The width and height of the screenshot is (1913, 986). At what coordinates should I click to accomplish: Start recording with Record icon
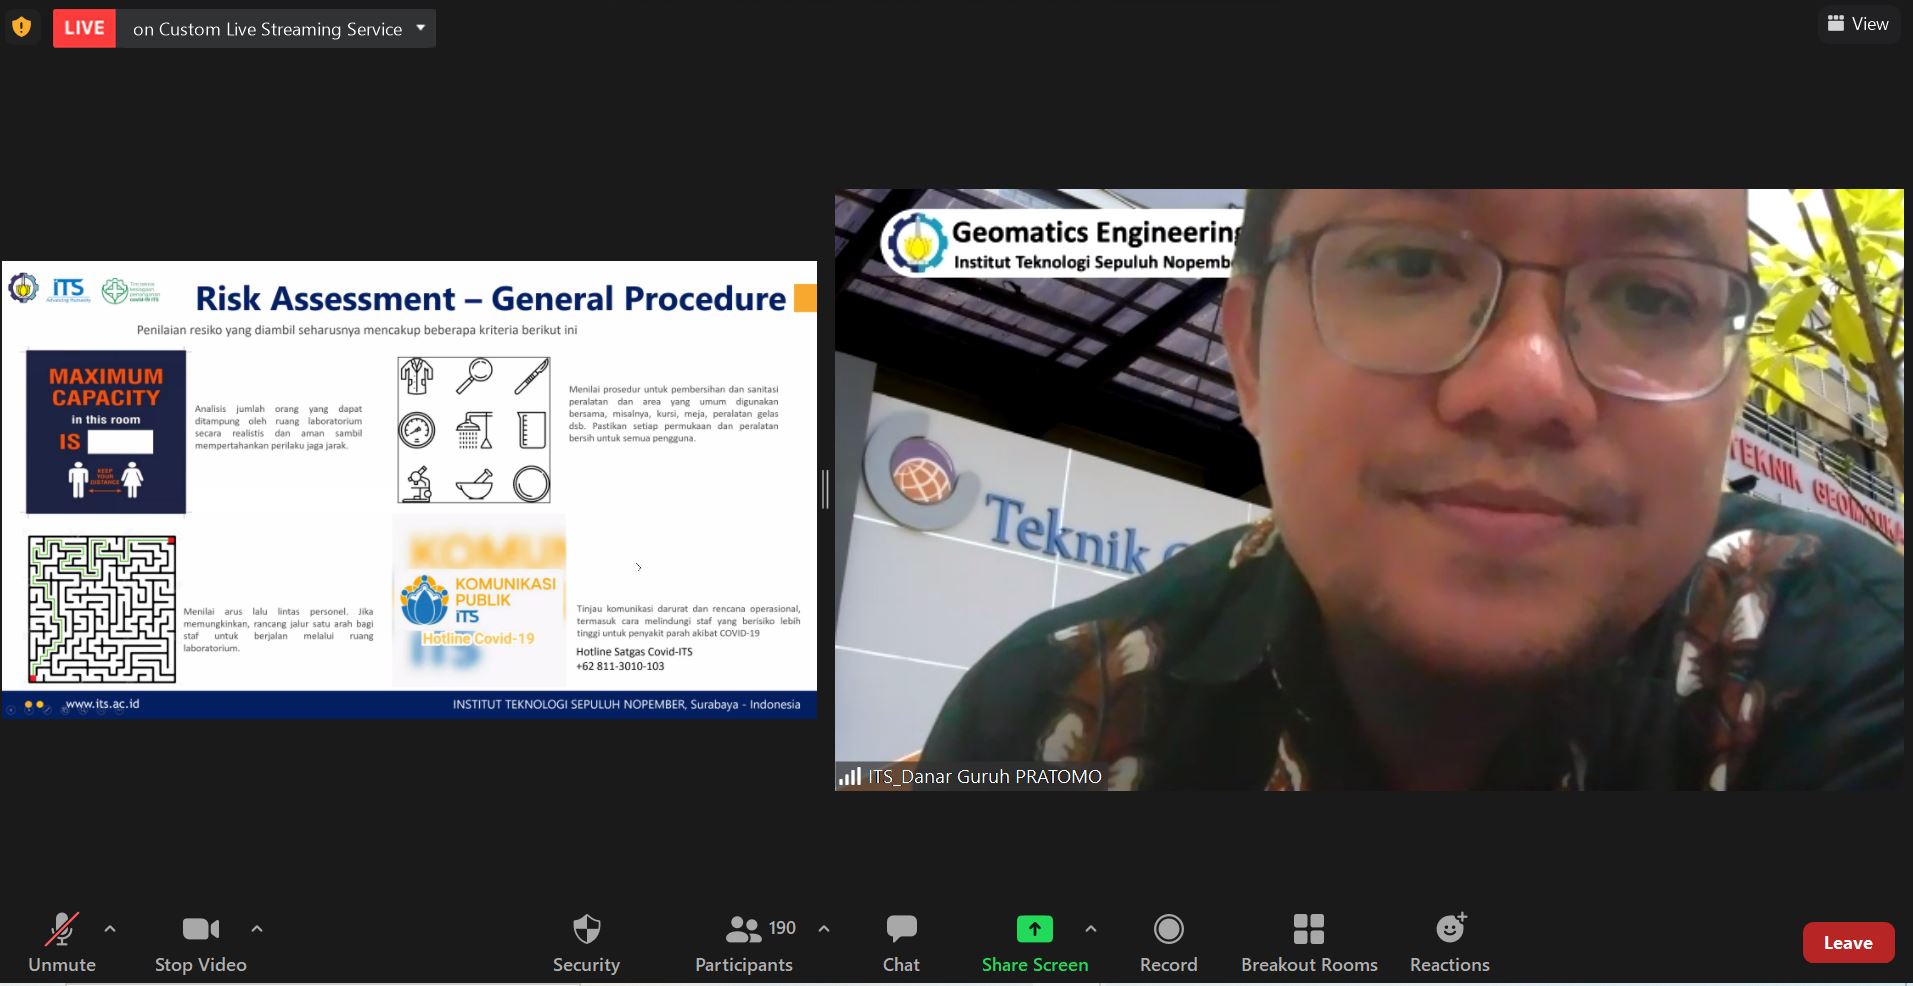click(x=1168, y=929)
